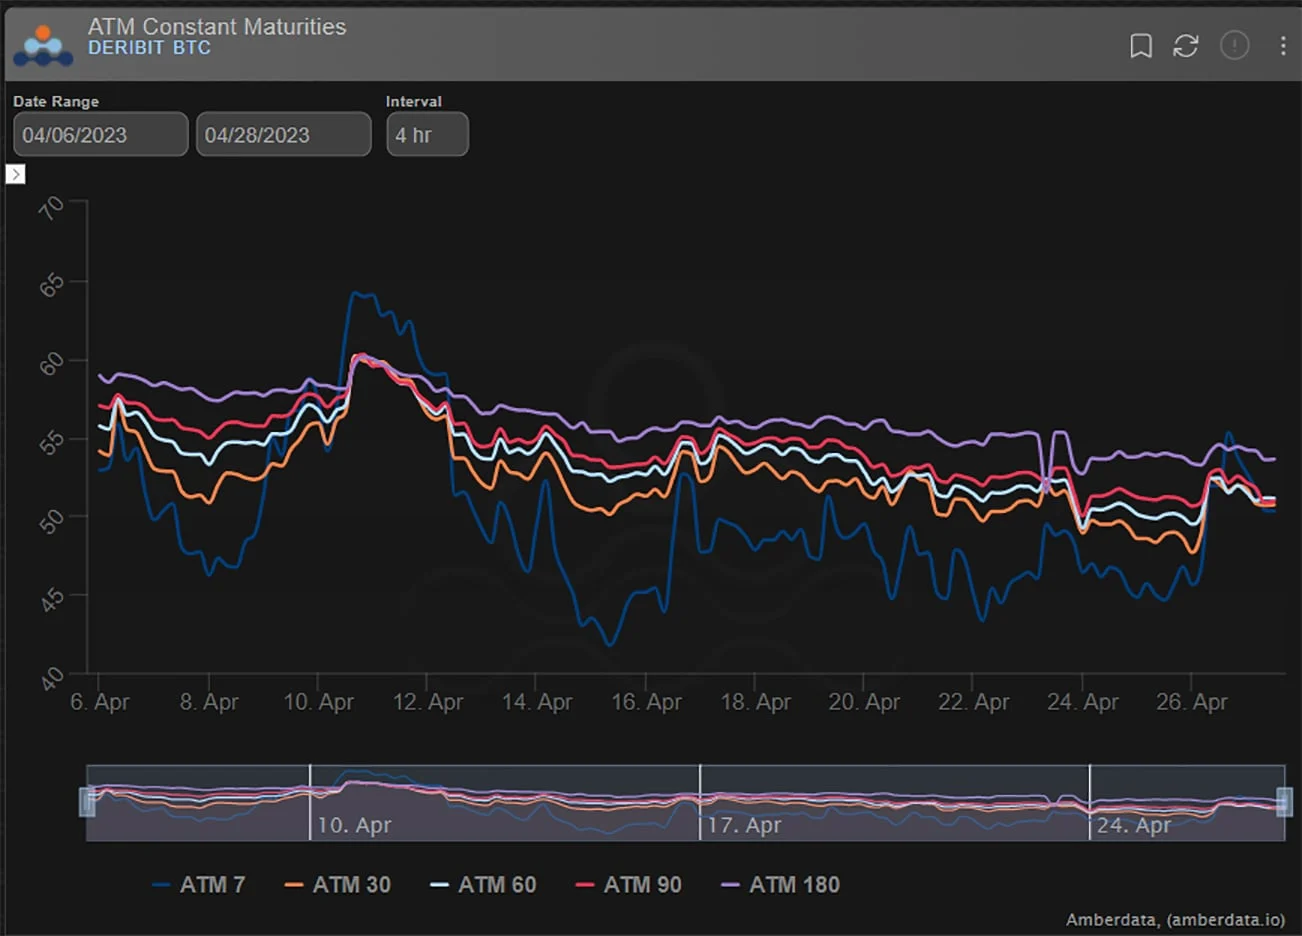Click the 12. Apr x-axis label

pyautogui.click(x=428, y=702)
